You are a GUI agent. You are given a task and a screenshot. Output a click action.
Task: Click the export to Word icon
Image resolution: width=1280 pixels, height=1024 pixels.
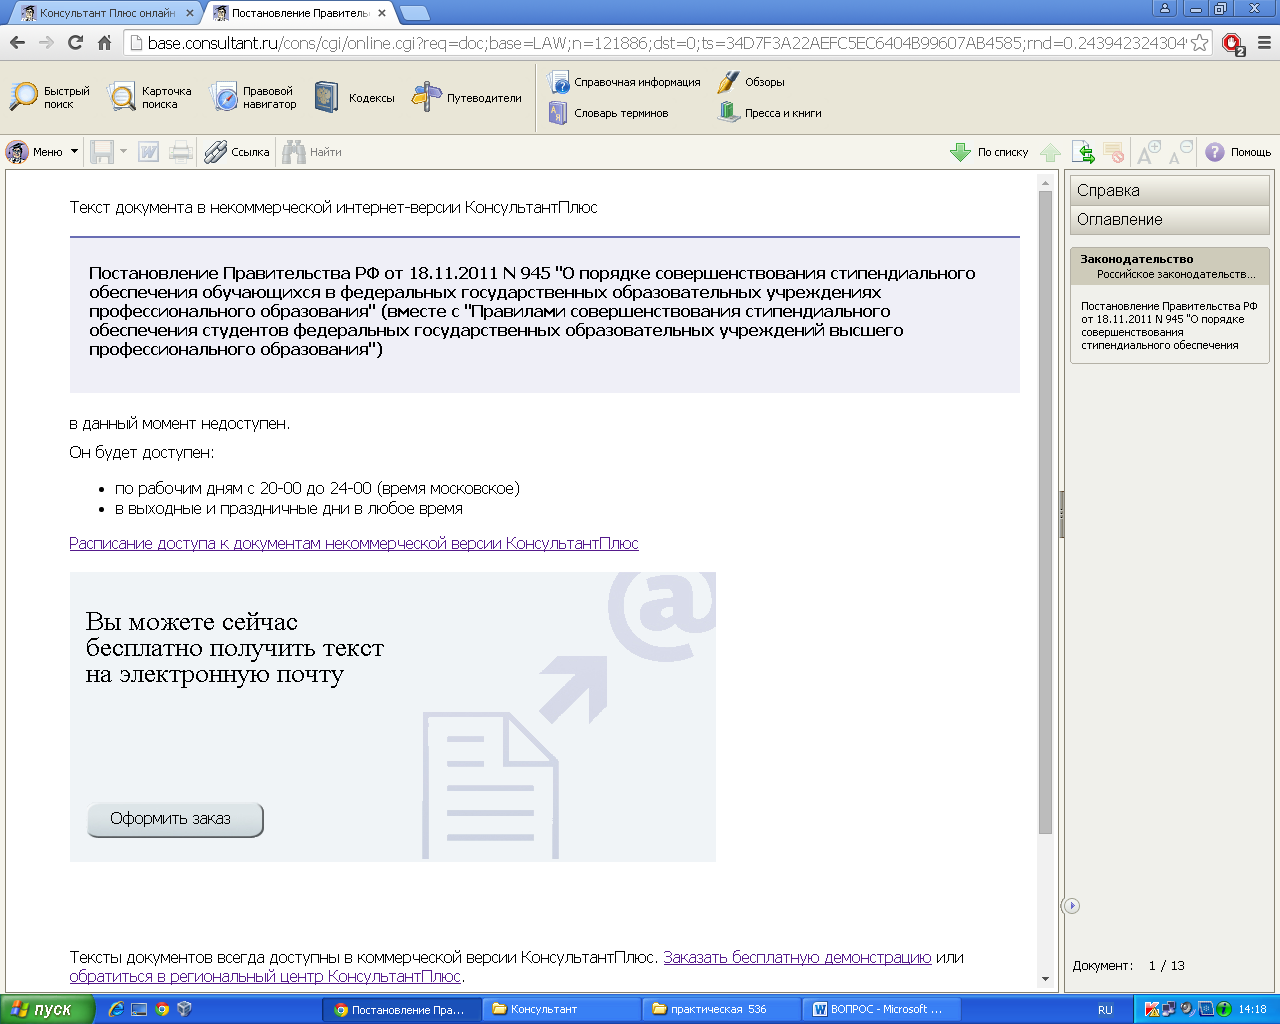click(x=149, y=152)
